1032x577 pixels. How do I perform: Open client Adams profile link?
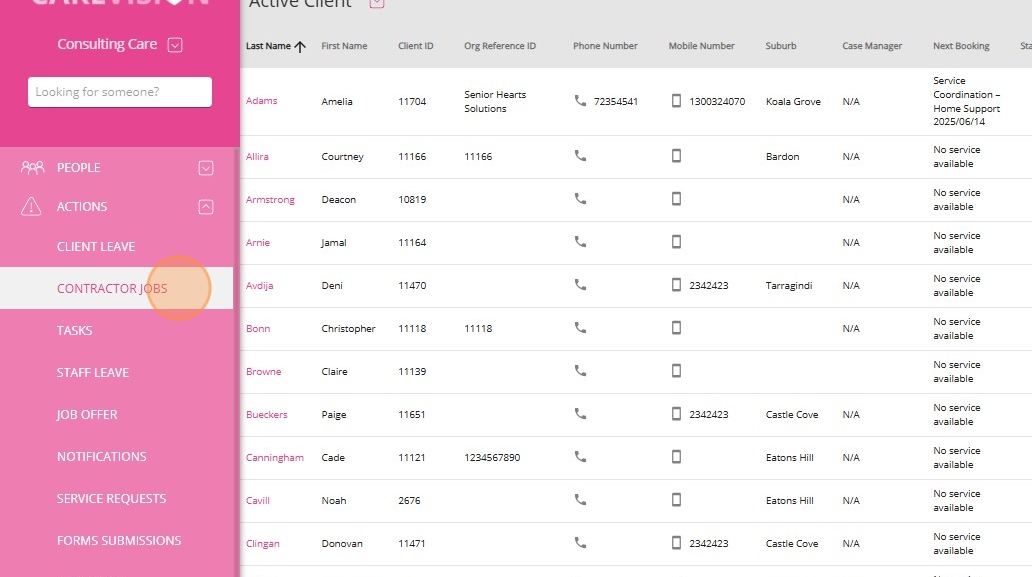click(x=261, y=101)
